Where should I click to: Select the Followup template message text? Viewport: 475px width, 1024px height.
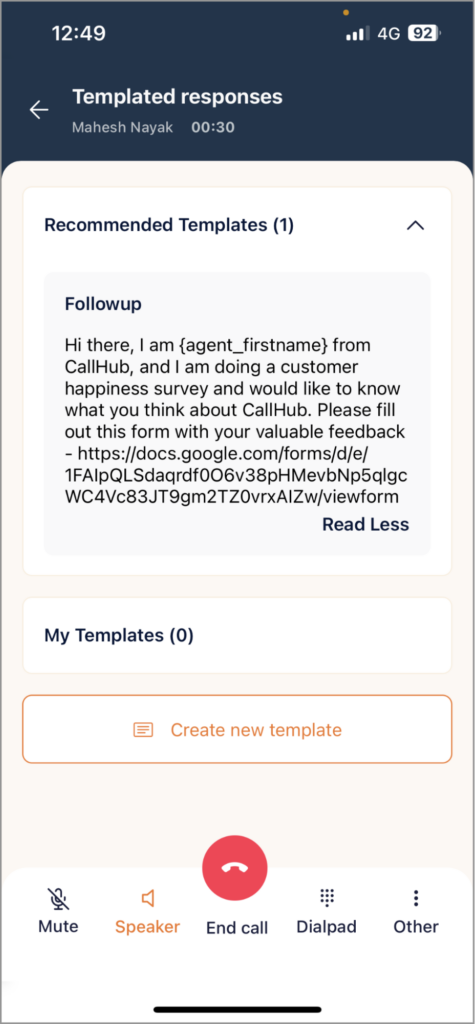tap(237, 421)
